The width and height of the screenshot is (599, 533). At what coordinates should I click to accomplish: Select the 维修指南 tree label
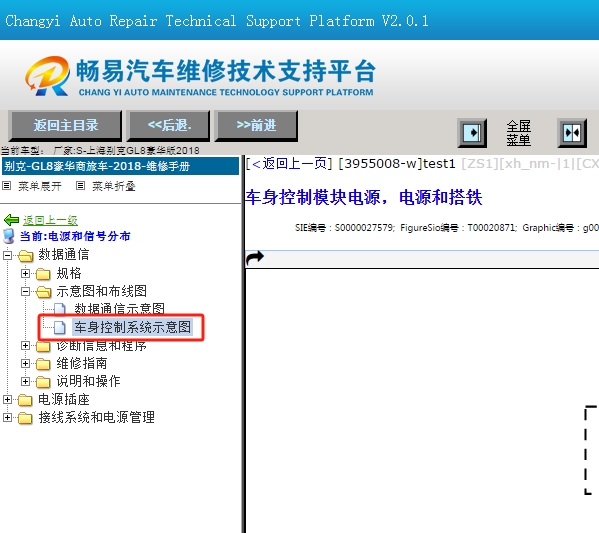pyautogui.click(x=82, y=363)
